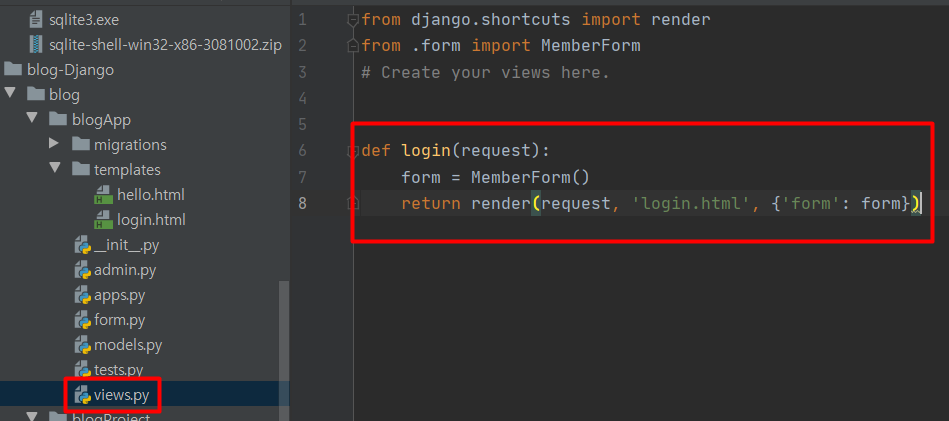
Task: Click the 'login' function name
Action: point(426,150)
